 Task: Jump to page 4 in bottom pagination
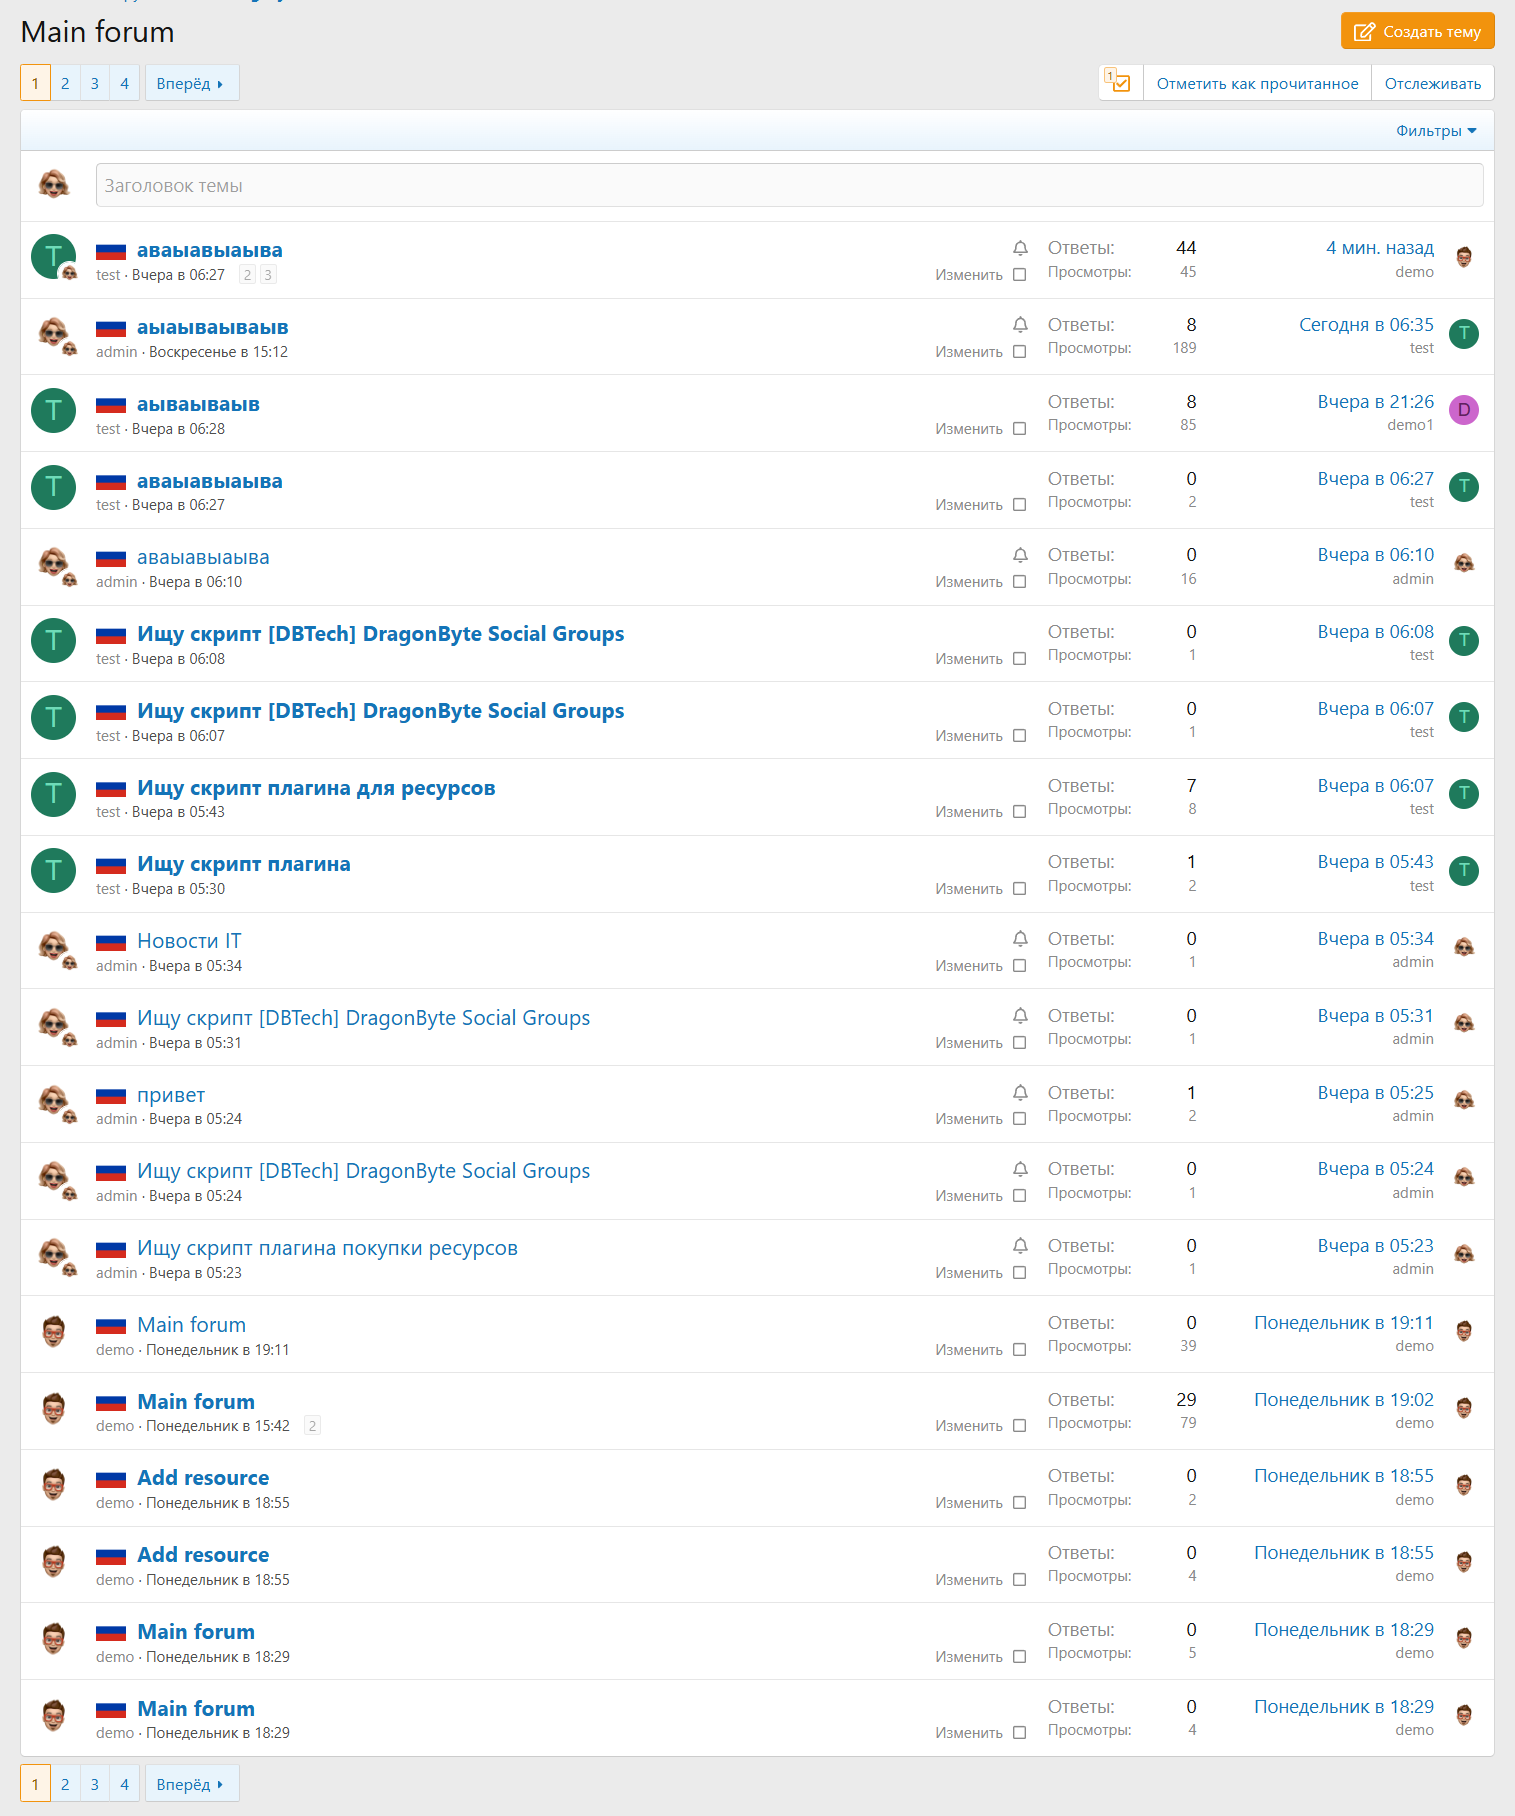pyautogui.click(x=124, y=1784)
